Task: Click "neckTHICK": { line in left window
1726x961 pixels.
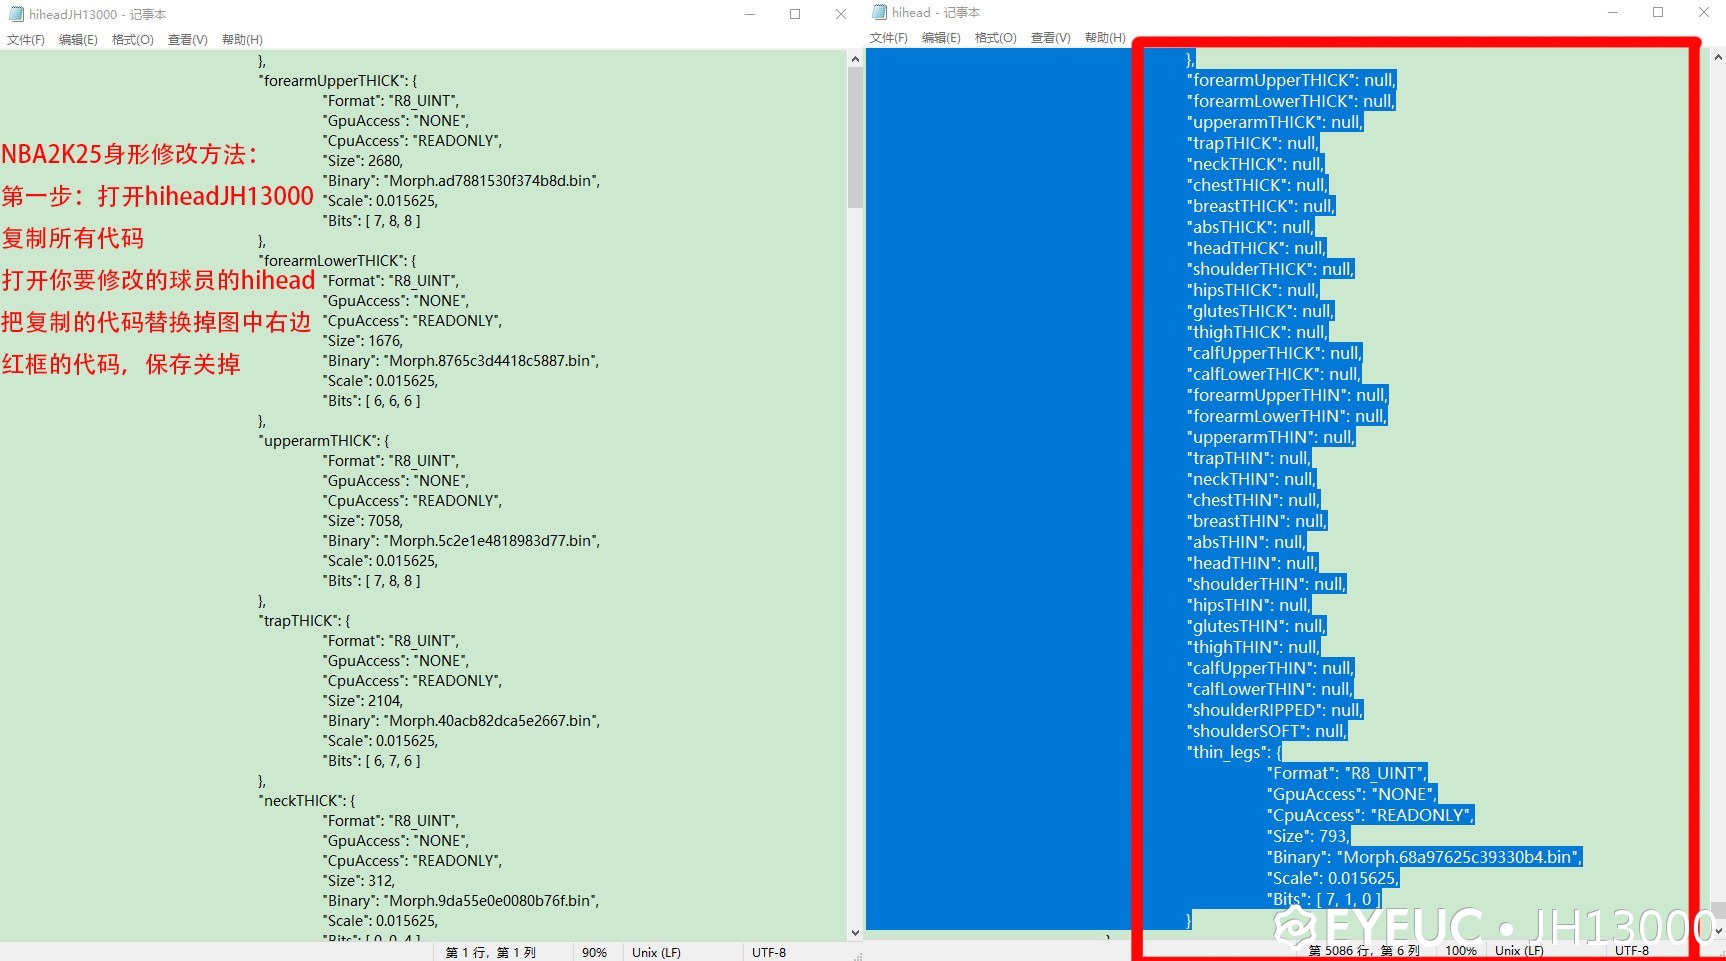Action: [307, 801]
